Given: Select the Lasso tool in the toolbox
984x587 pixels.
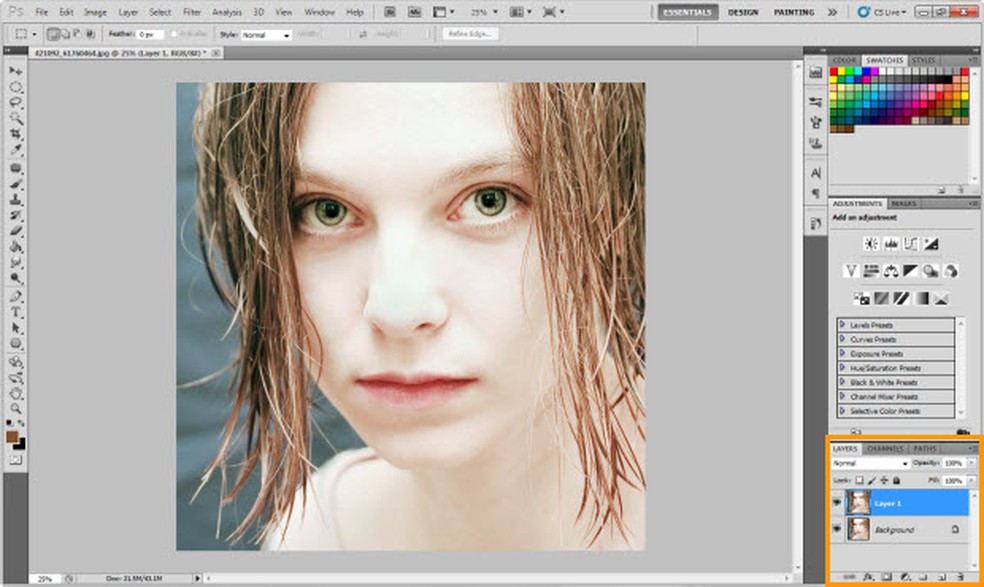Looking at the screenshot, I should click(16, 103).
